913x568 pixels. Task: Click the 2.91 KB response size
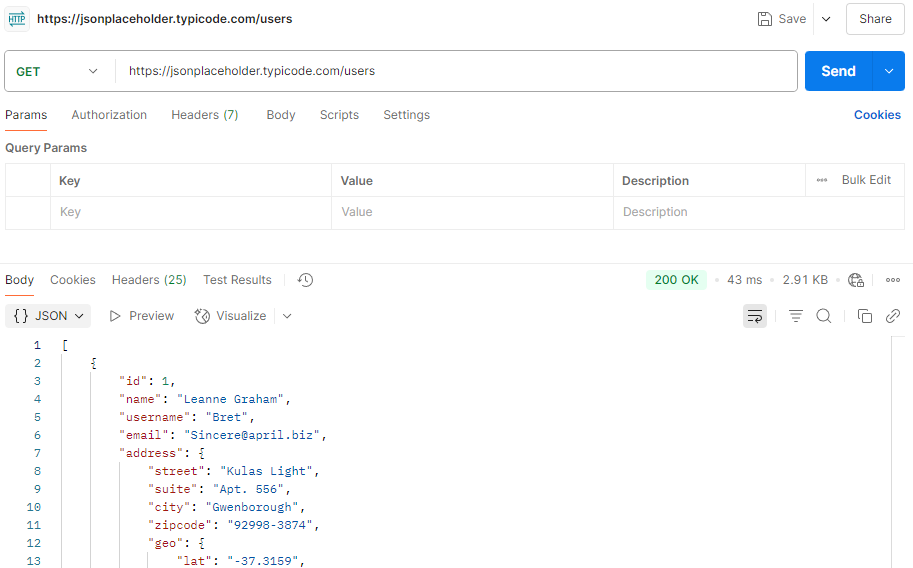tap(805, 280)
